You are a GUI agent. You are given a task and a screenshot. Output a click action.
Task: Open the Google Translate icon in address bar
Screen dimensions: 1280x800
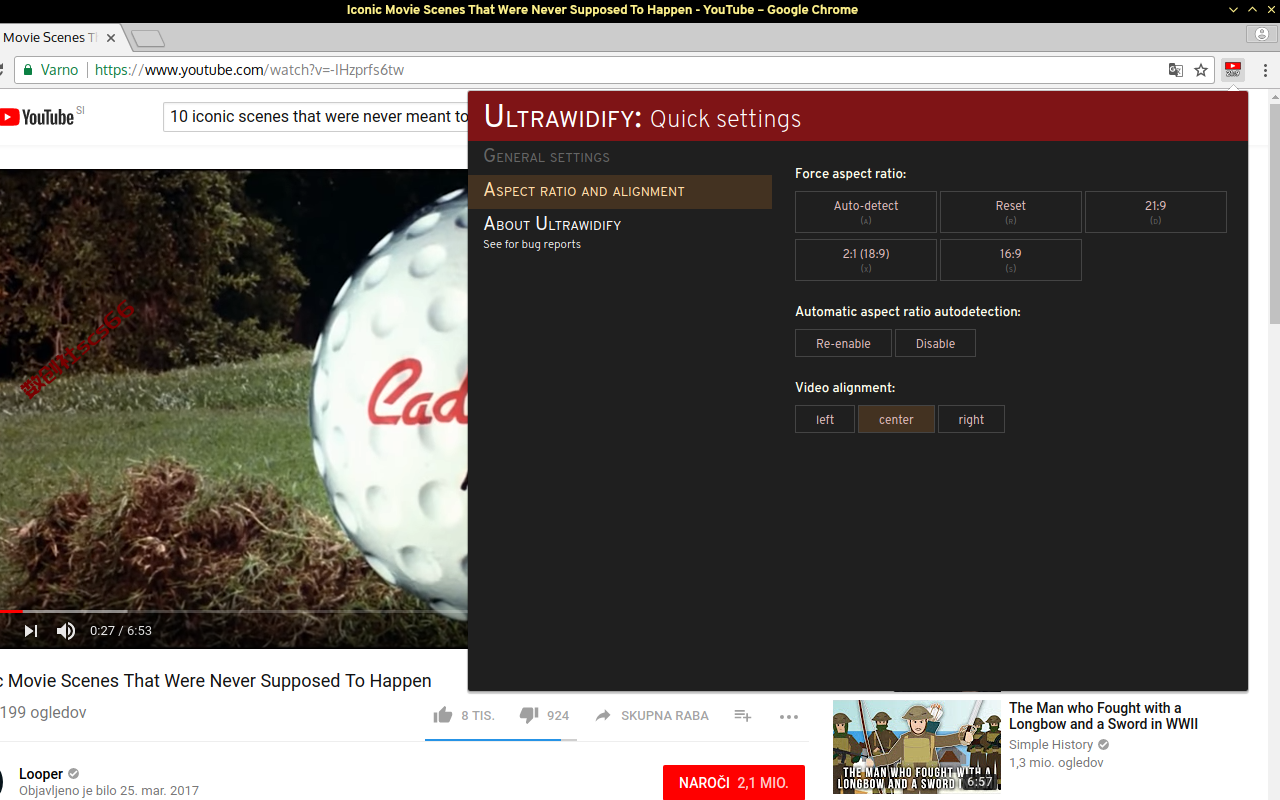1176,70
